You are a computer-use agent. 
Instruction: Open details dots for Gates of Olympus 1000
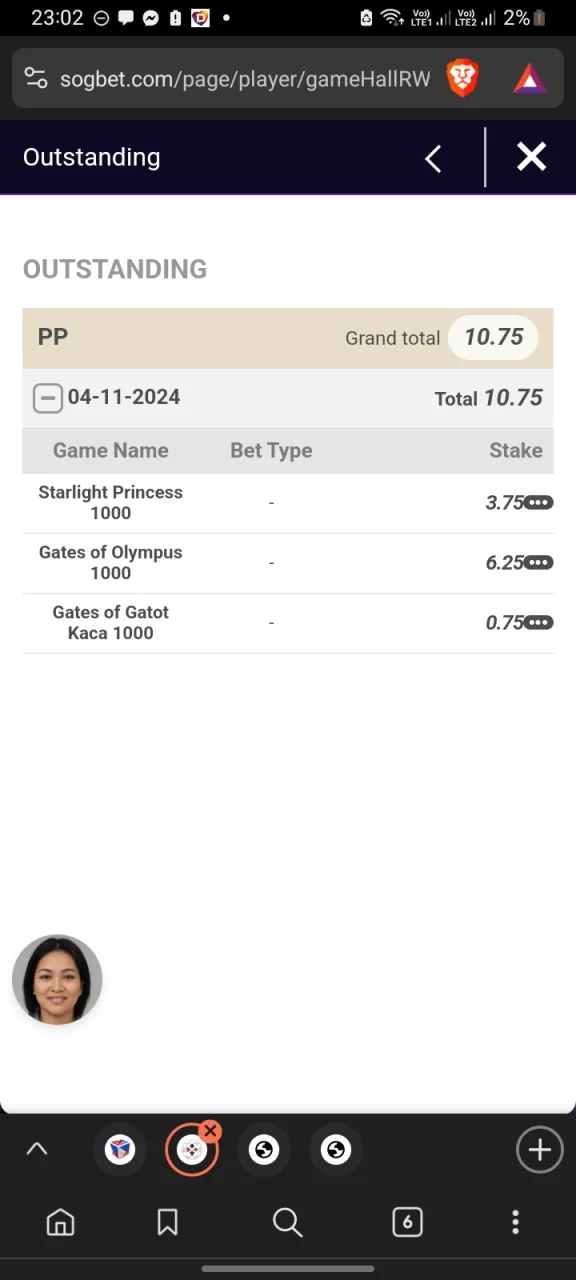(x=539, y=562)
